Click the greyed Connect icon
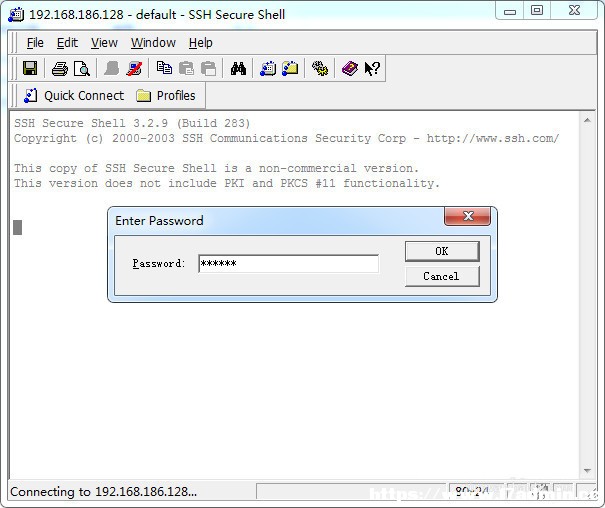This screenshot has width=605, height=508. (112, 69)
